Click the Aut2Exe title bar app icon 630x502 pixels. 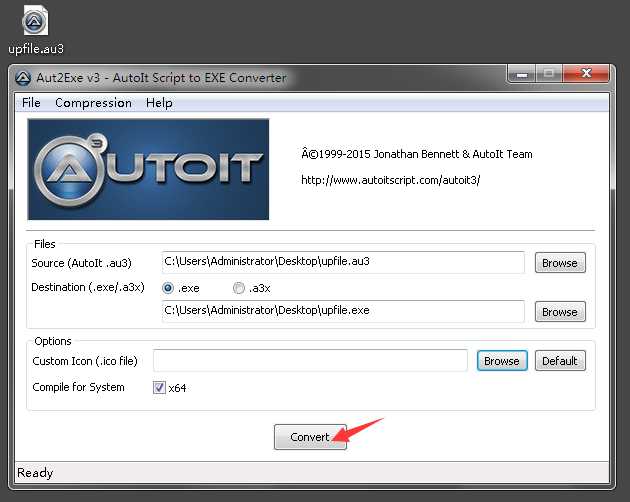(x=23, y=78)
